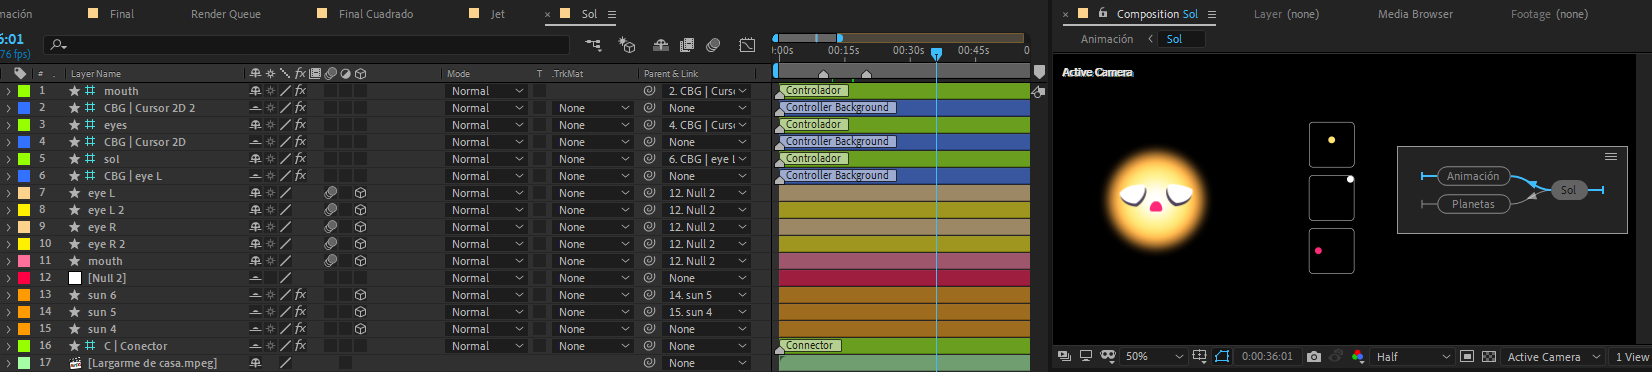This screenshot has height=372, width=1652.
Task: Switch to the Final Cuadrado tab
Action: tap(376, 14)
